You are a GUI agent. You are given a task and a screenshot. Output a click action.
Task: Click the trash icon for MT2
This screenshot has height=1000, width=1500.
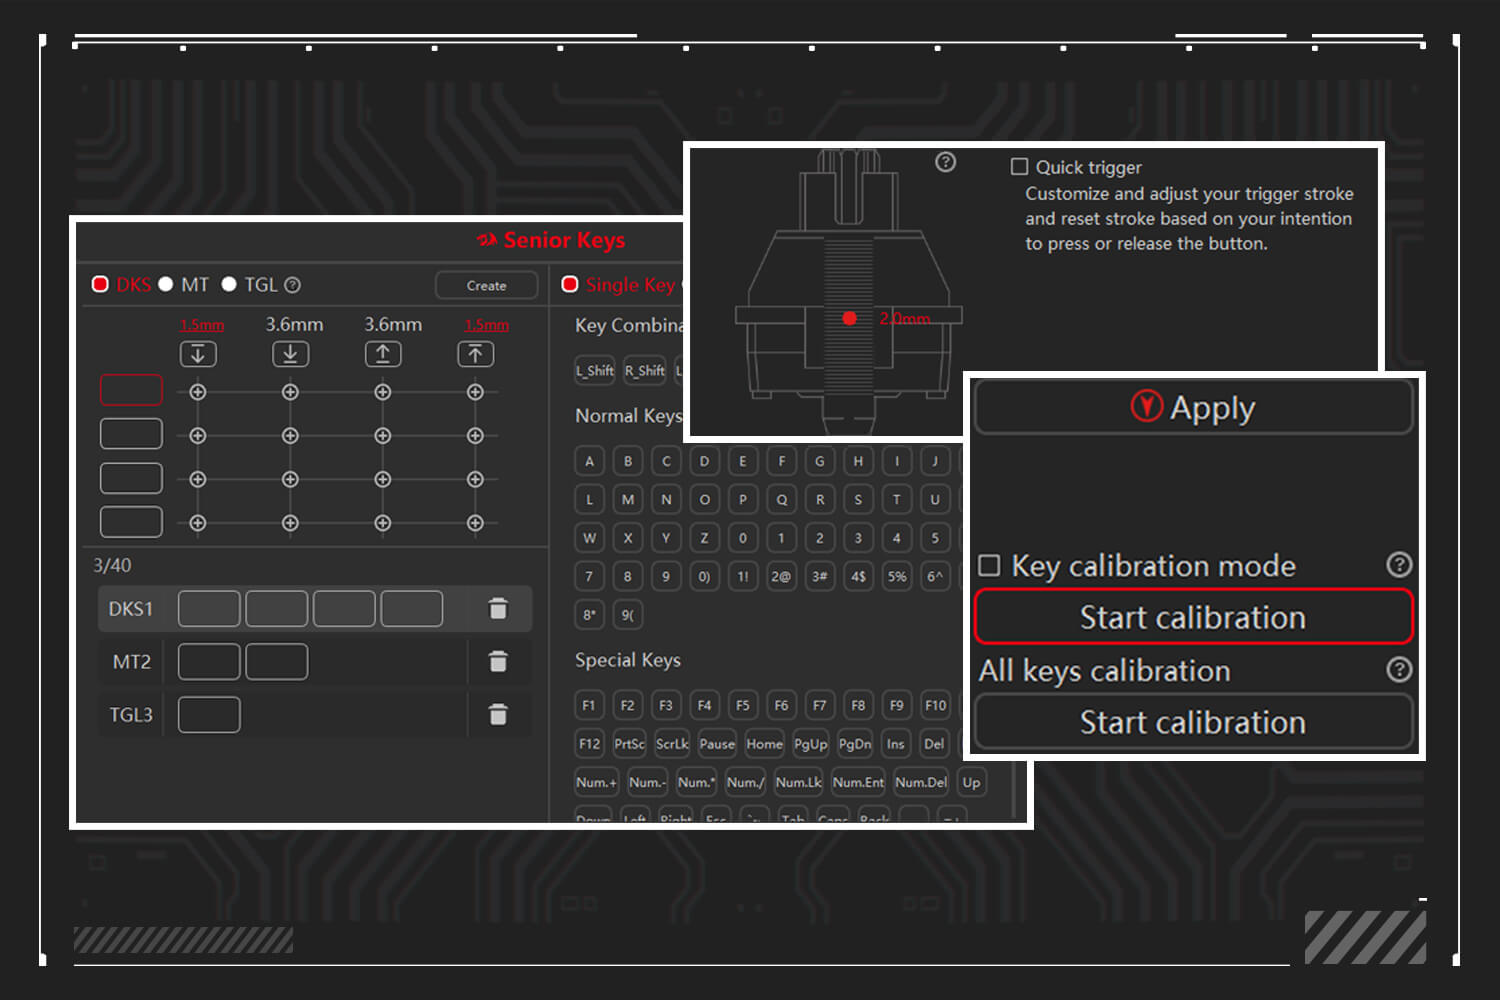pyautogui.click(x=498, y=661)
